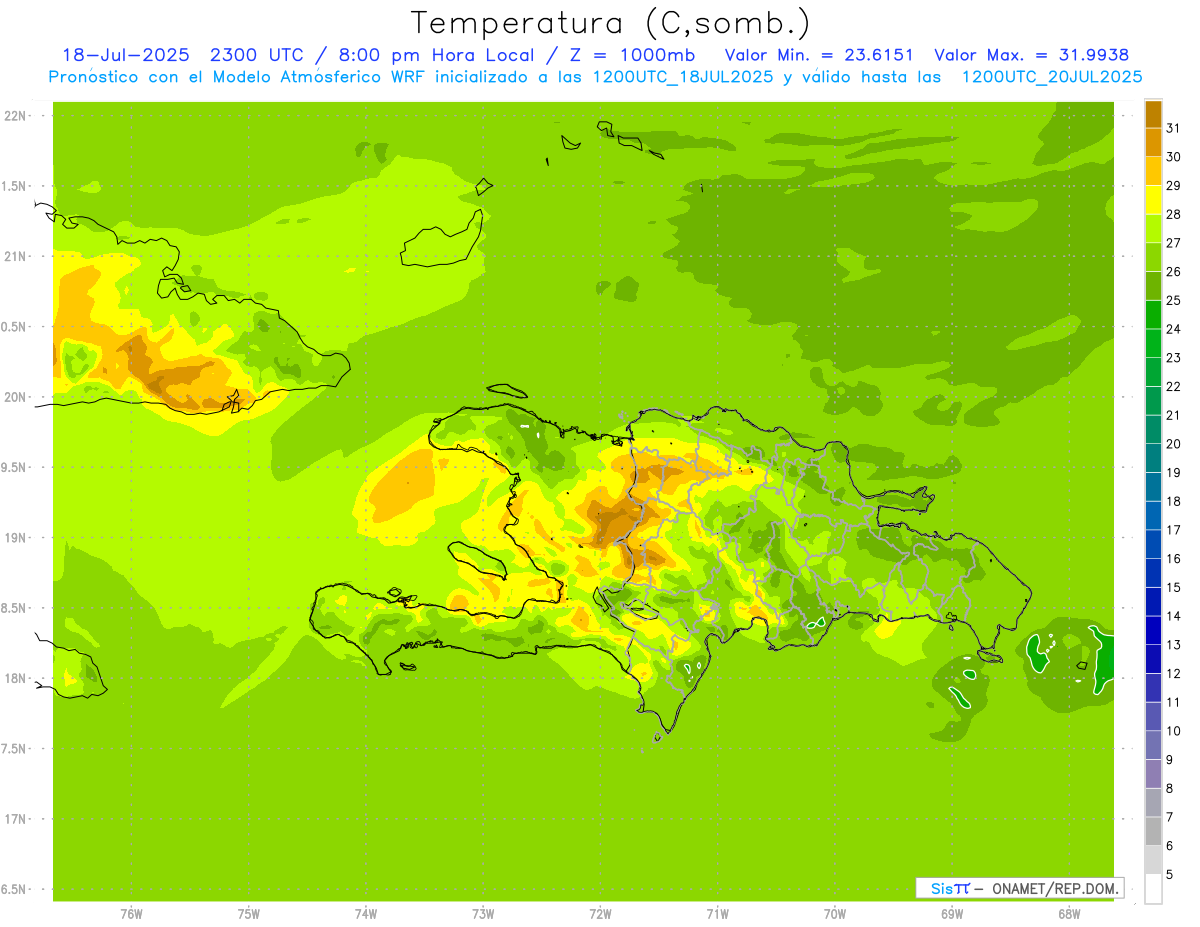The image size is (1200, 927).
Task: Click the "Valor Min. = 23.6151" readout
Action: (819, 55)
